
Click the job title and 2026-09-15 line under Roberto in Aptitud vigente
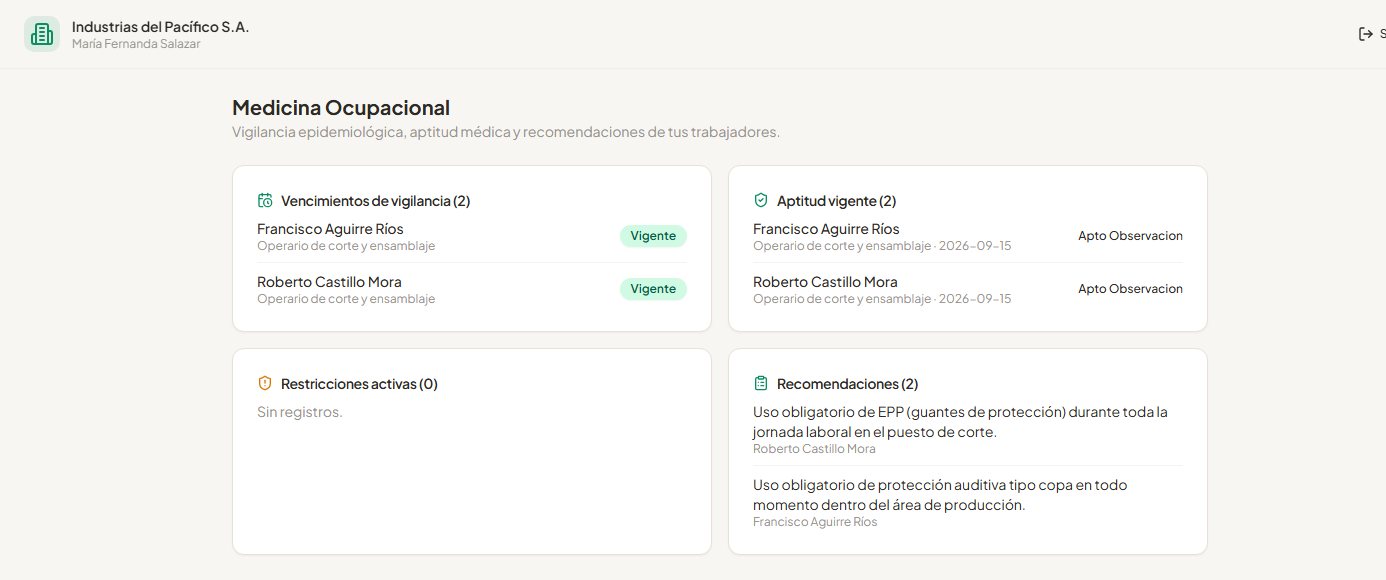point(882,299)
